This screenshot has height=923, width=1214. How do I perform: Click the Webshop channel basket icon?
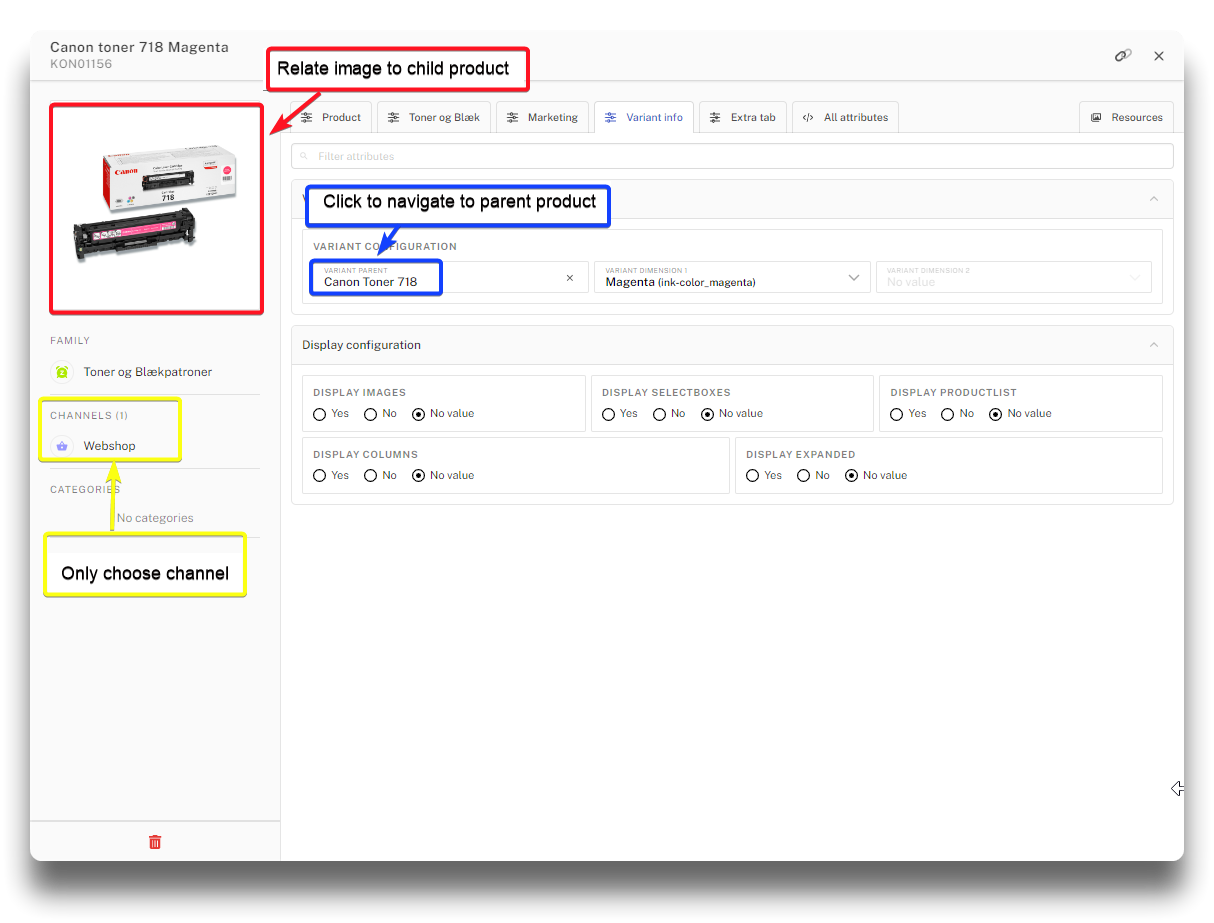click(x=62, y=446)
